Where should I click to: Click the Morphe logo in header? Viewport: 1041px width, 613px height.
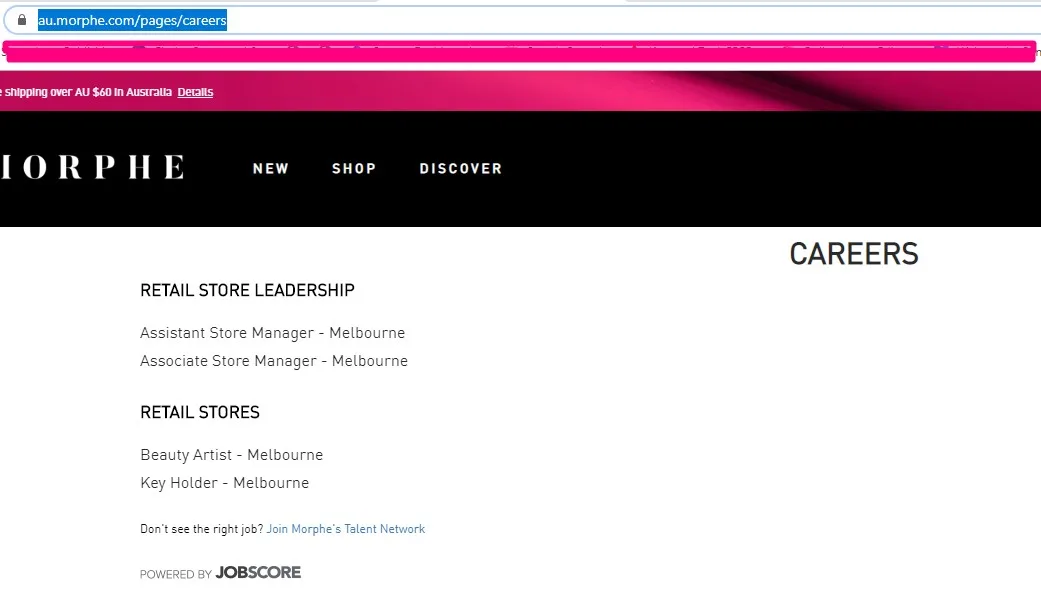tap(92, 168)
